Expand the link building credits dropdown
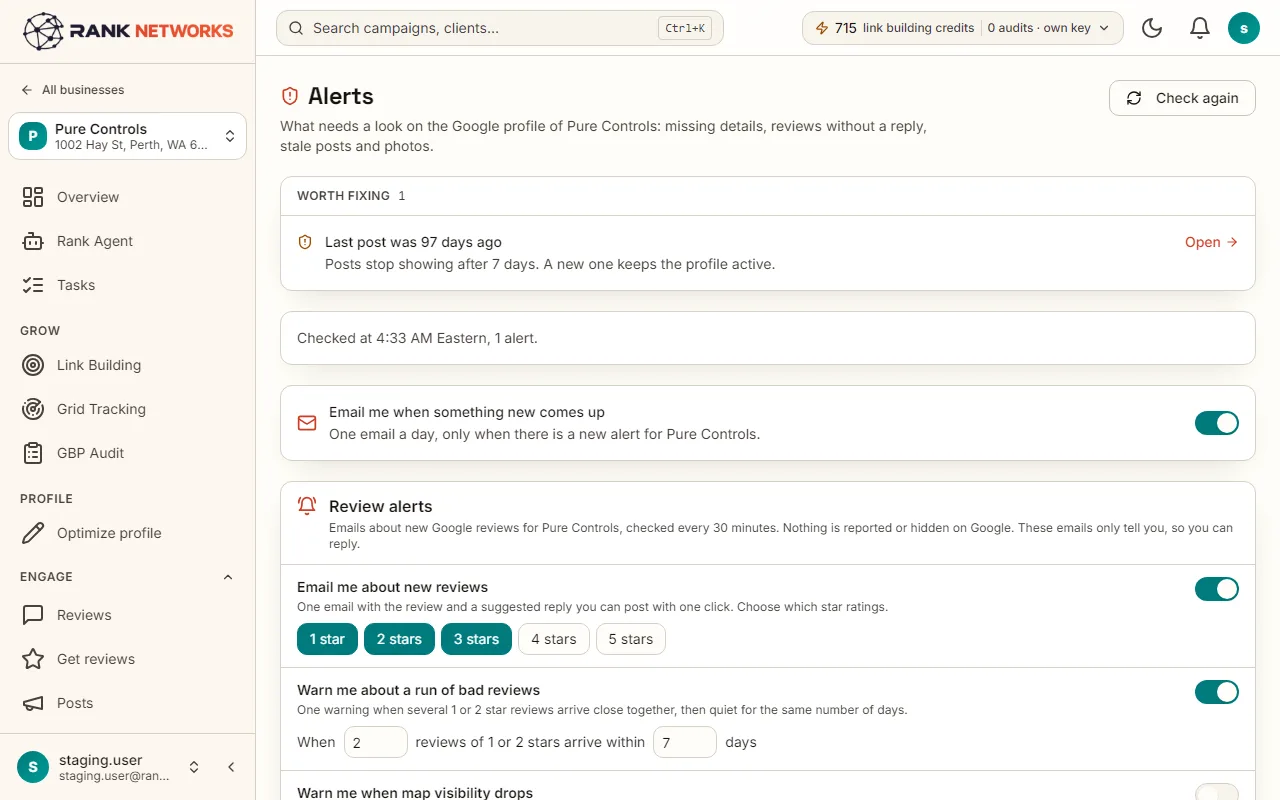The width and height of the screenshot is (1280, 800). [963, 28]
